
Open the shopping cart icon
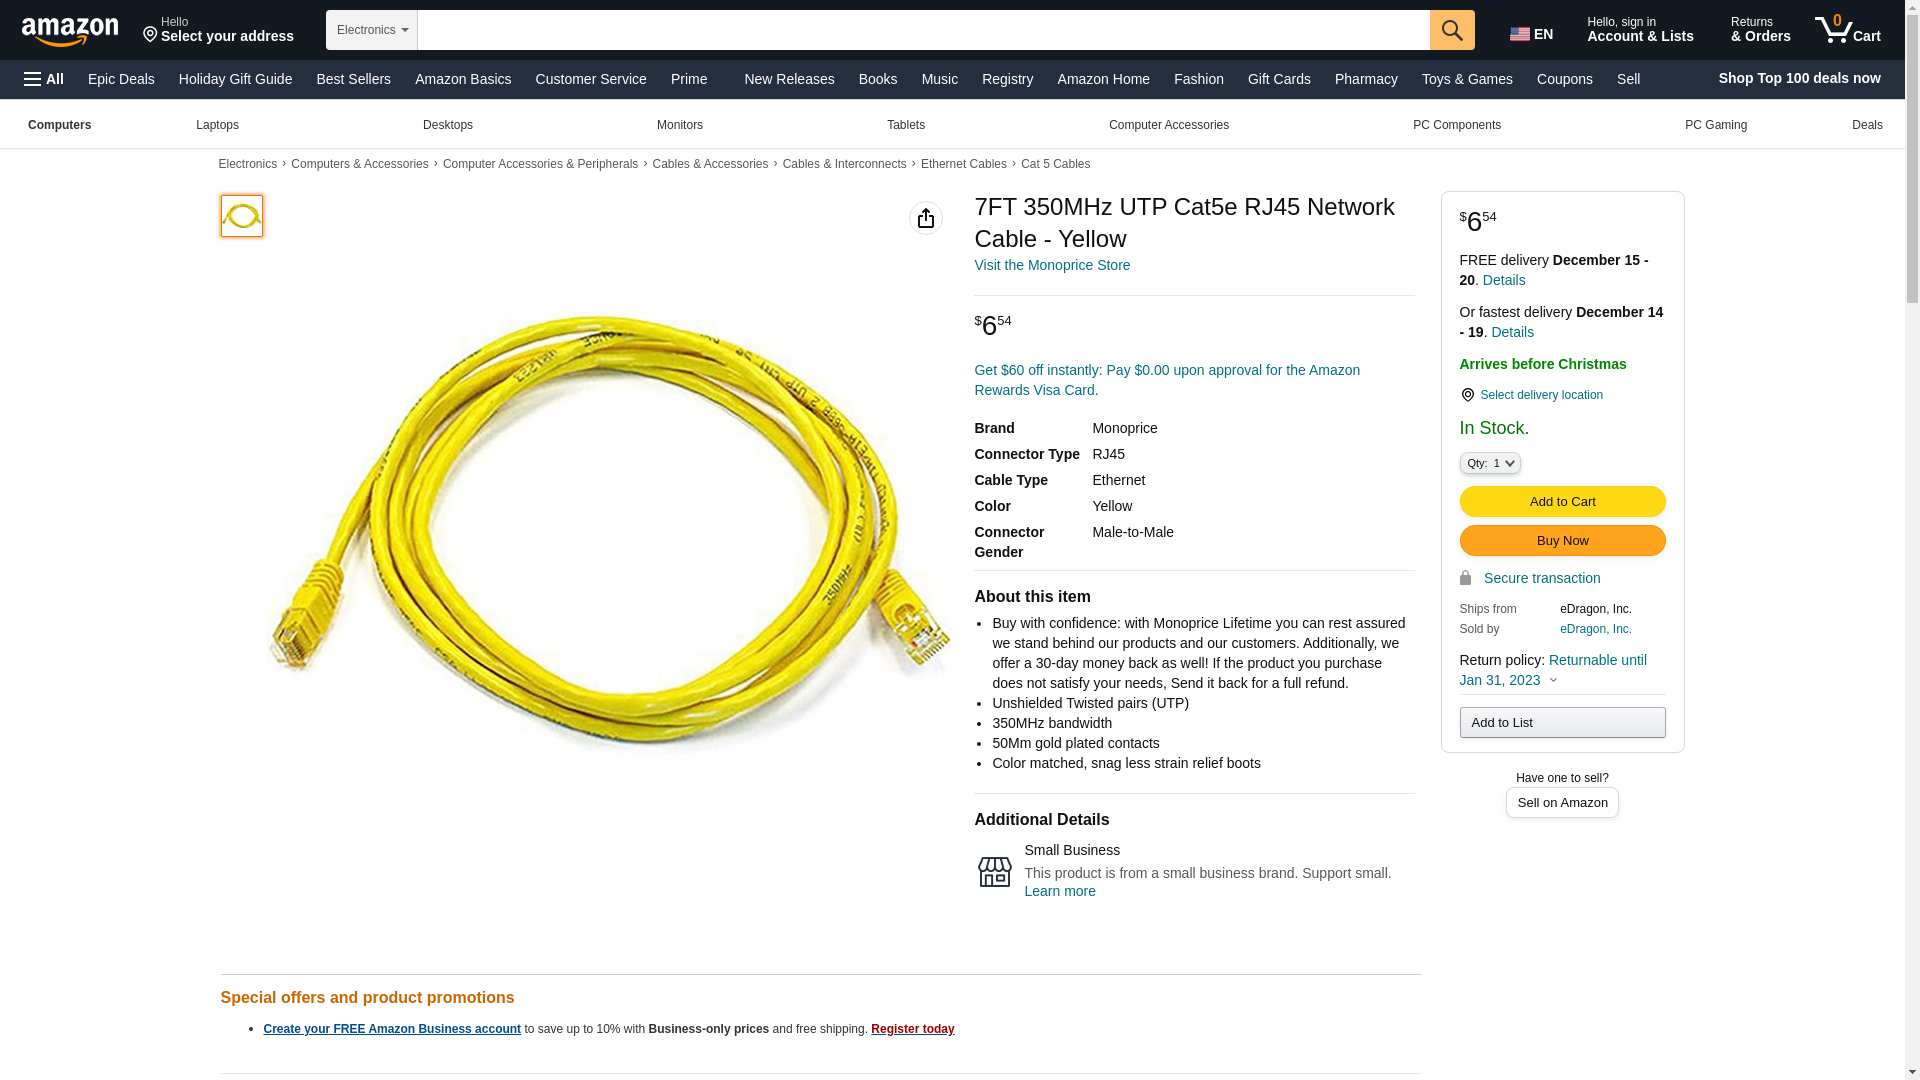[1848, 29]
